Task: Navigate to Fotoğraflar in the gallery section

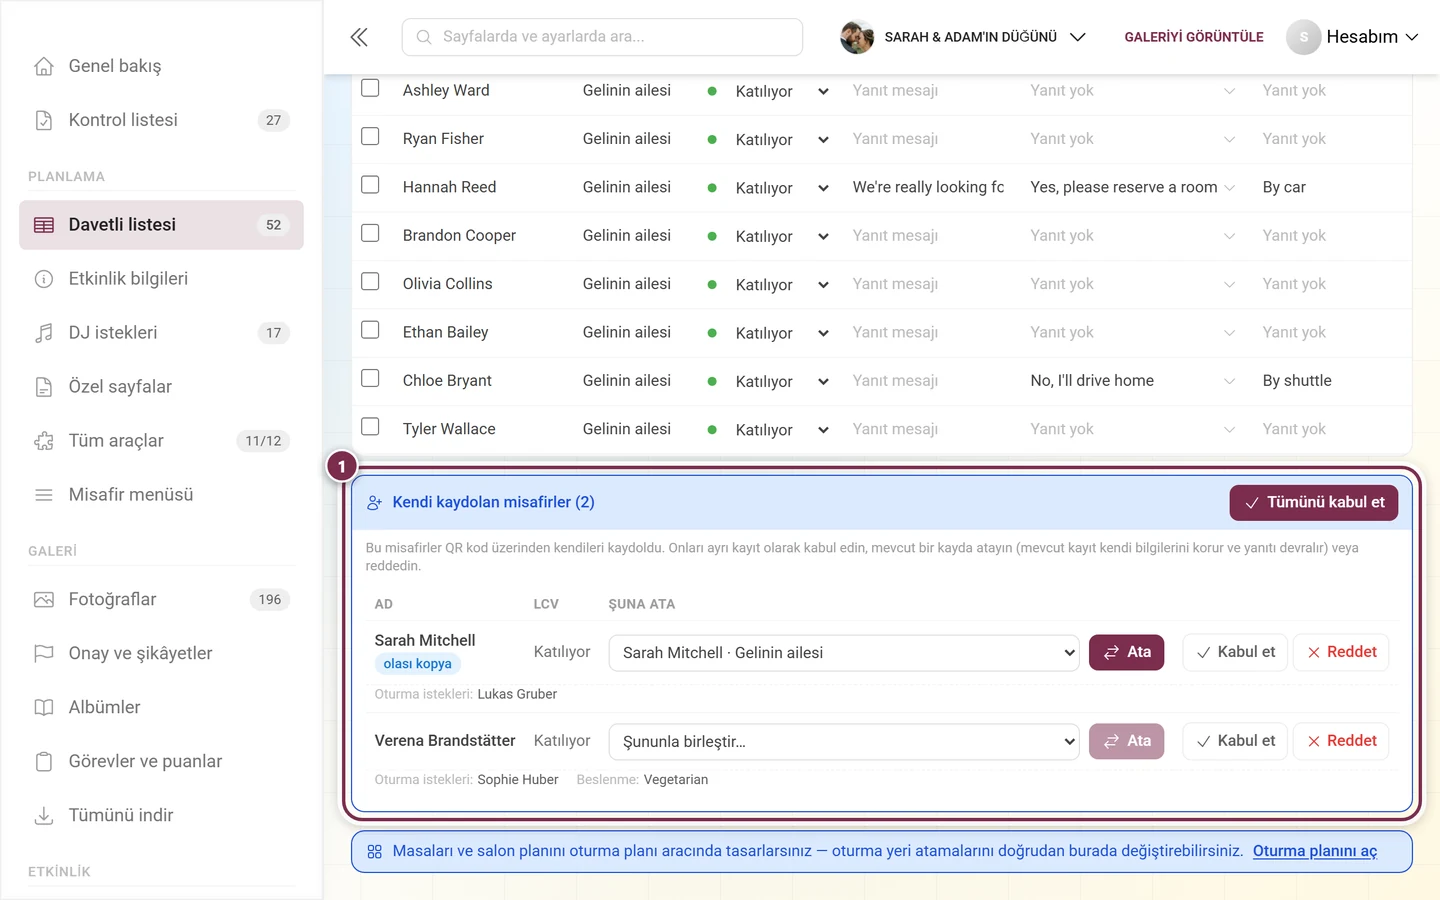Action: 161,600
